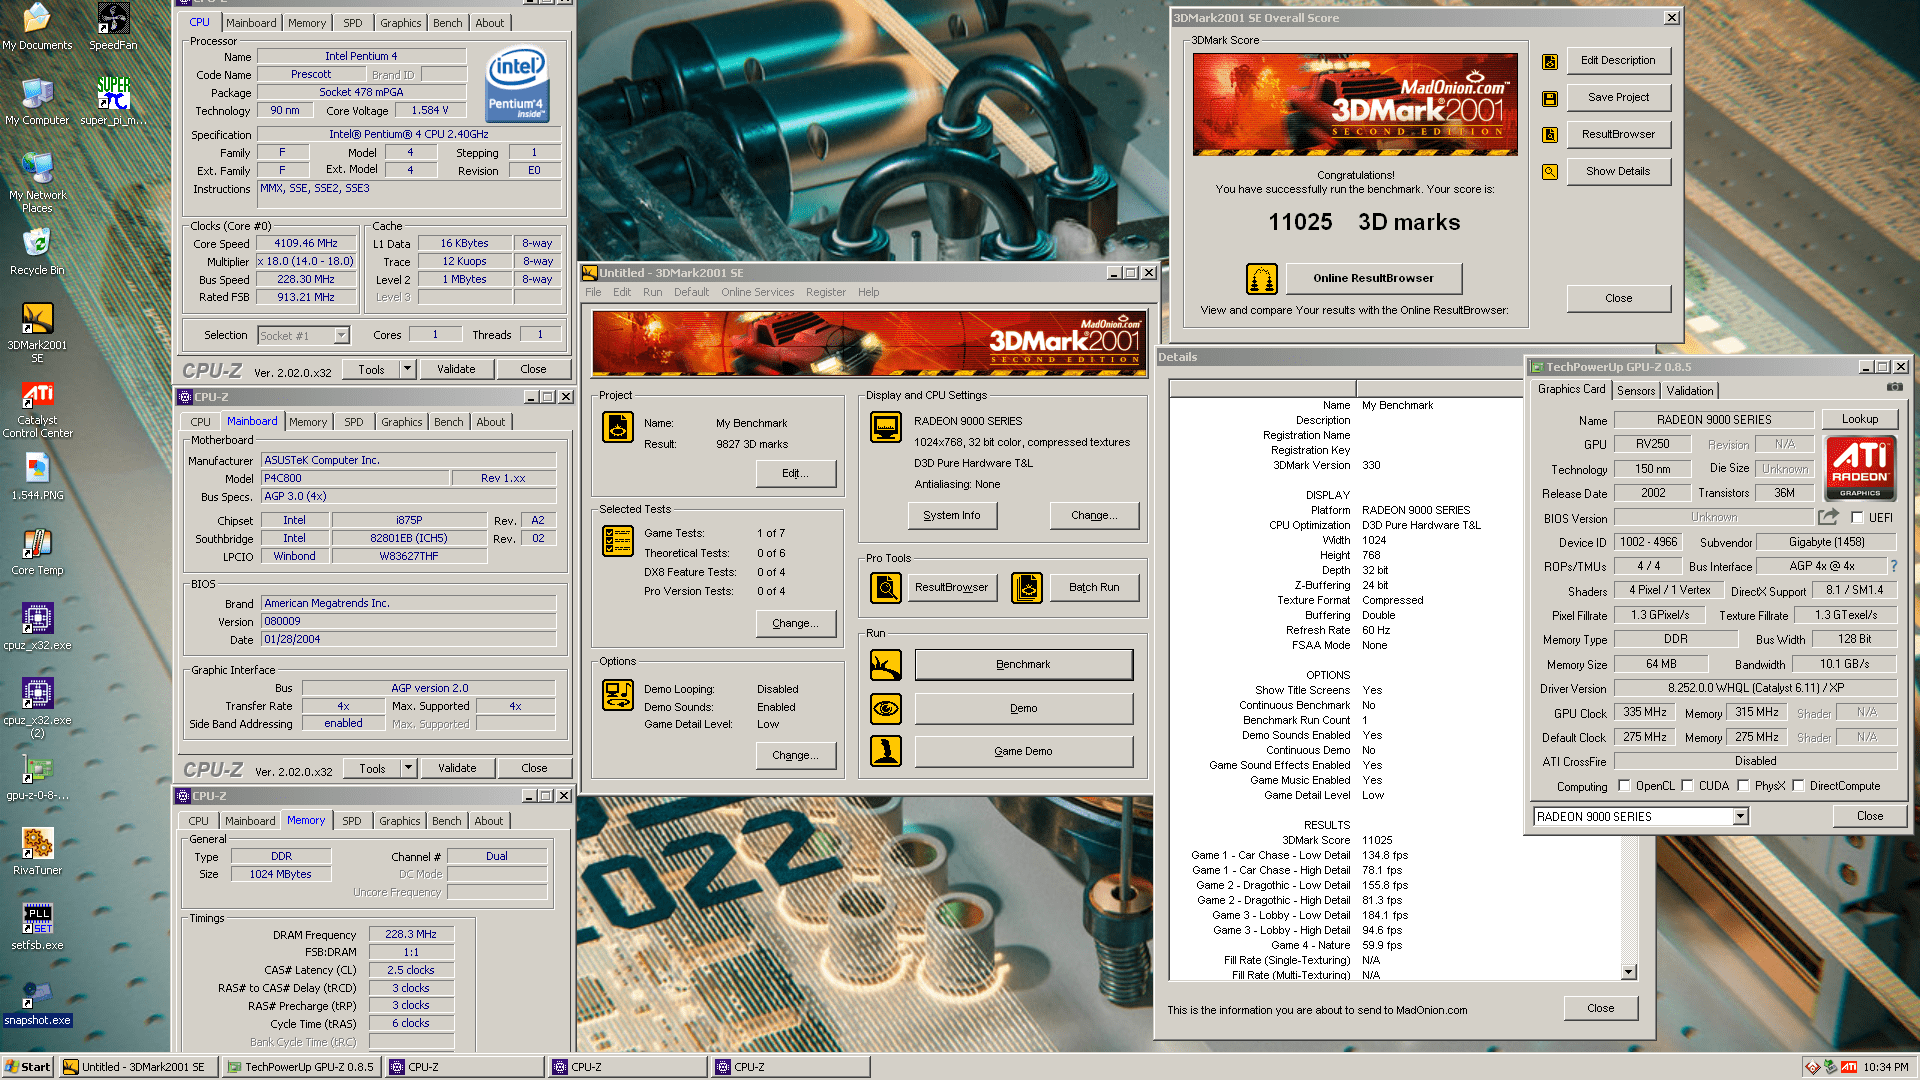Viewport: 1920px width, 1080px height.
Task: Click the Edit Description icon in 3DMark score
Action: pos(1550,61)
